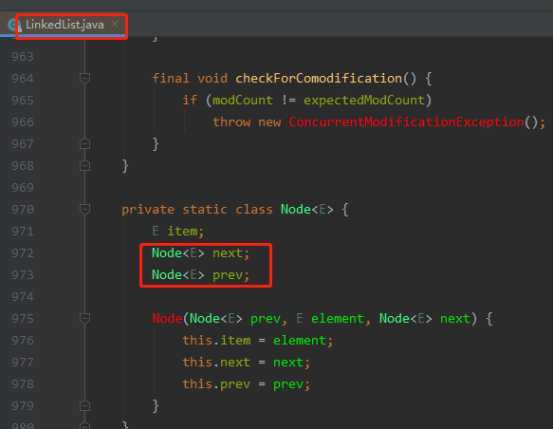
Task: Click the if keyword on line 965
Action: 190,100
